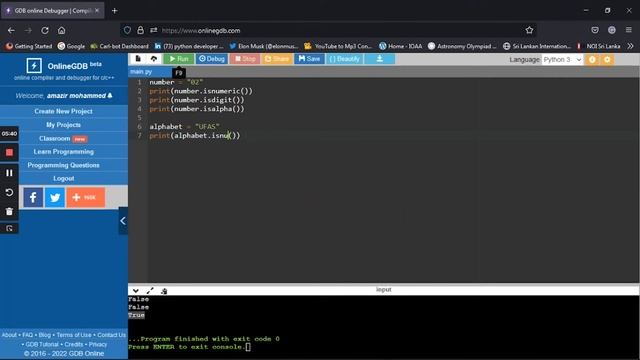640x360 pixels.
Task: Click the recording timer 05:40
Action: 9,133
